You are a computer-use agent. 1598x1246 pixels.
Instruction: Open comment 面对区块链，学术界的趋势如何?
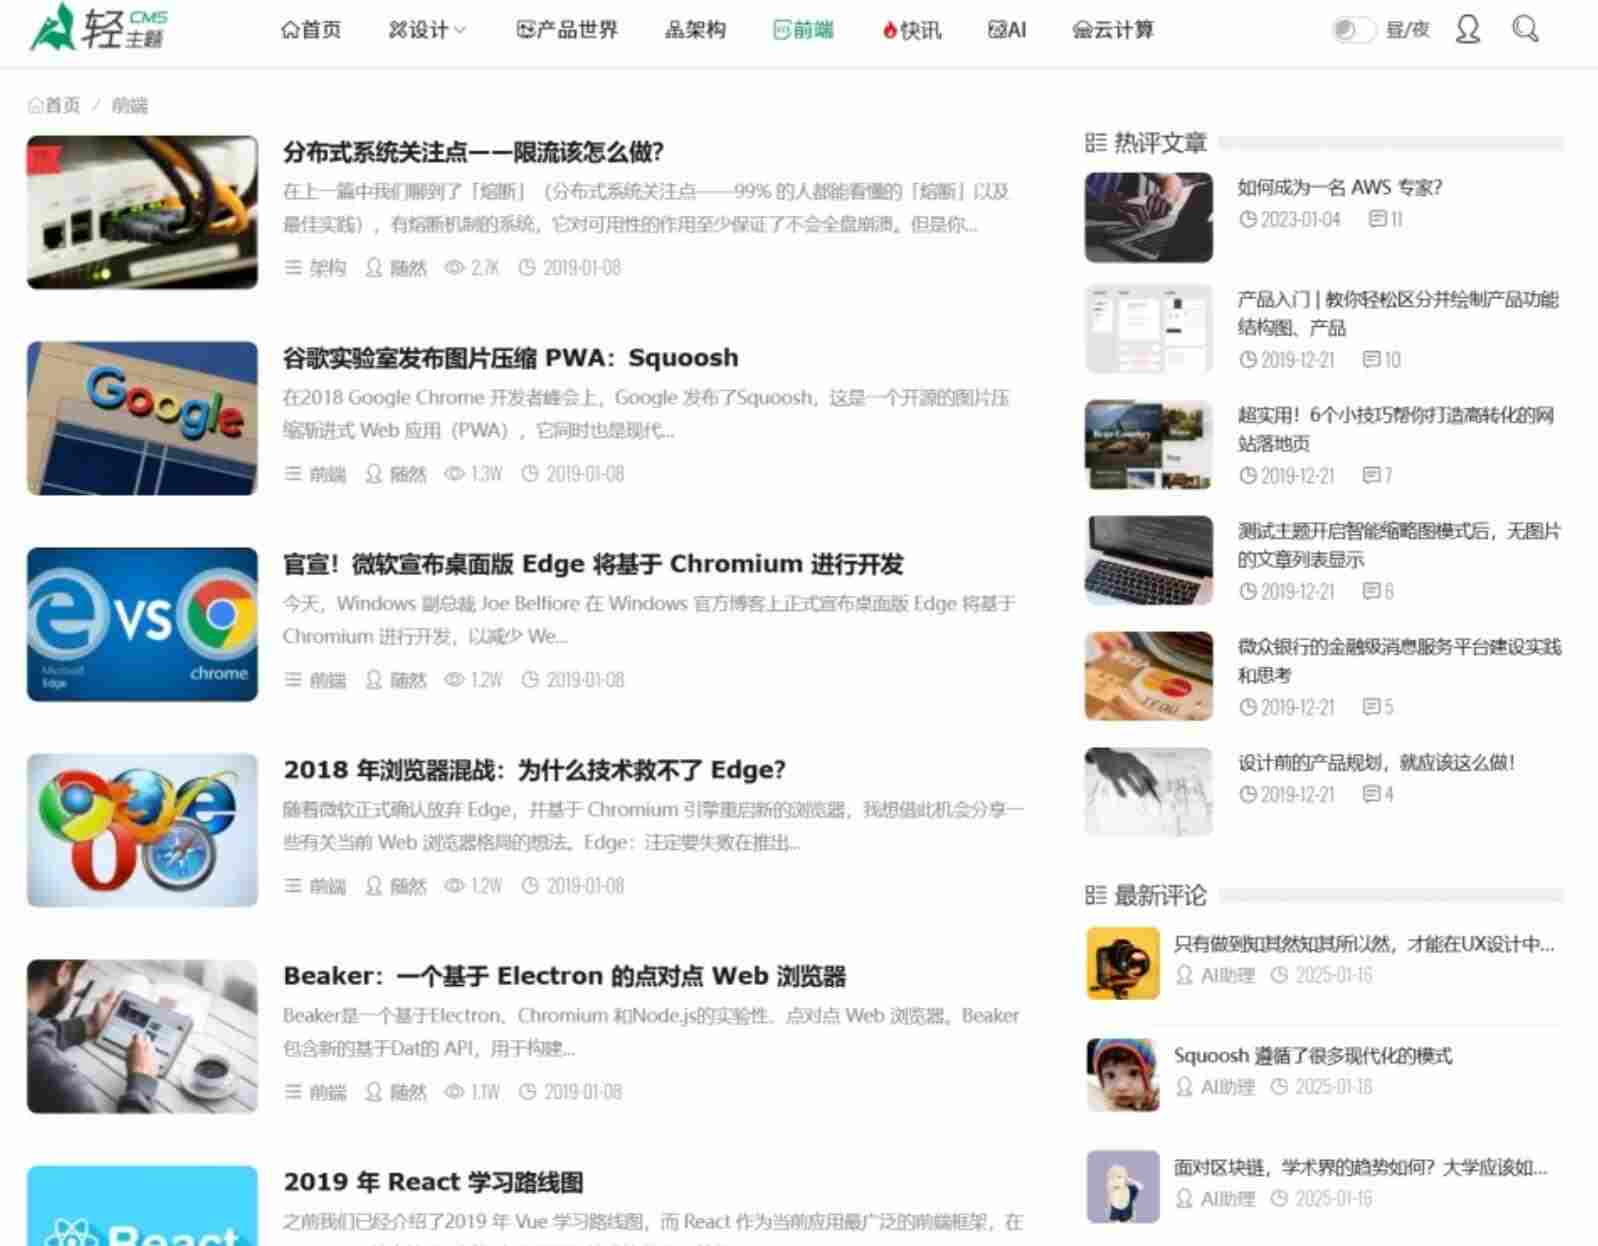pos(1361,1168)
